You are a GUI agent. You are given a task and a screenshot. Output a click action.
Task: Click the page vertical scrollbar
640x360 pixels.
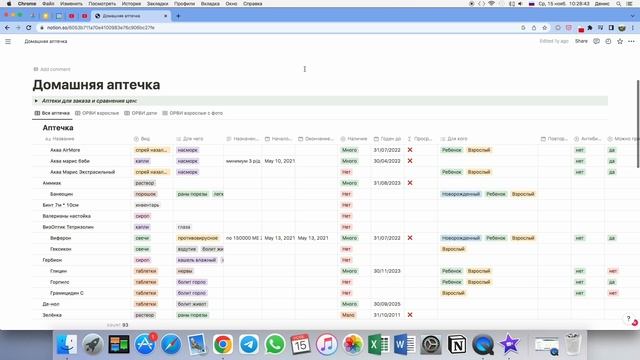(x=638, y=124)
